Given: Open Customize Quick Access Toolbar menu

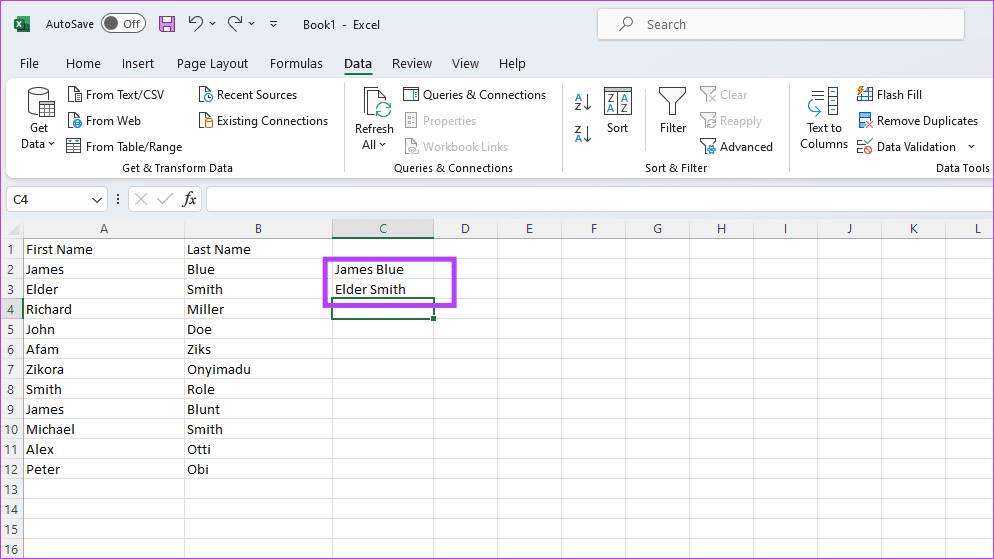Looking at the screenshot, I should click(273, 24).
